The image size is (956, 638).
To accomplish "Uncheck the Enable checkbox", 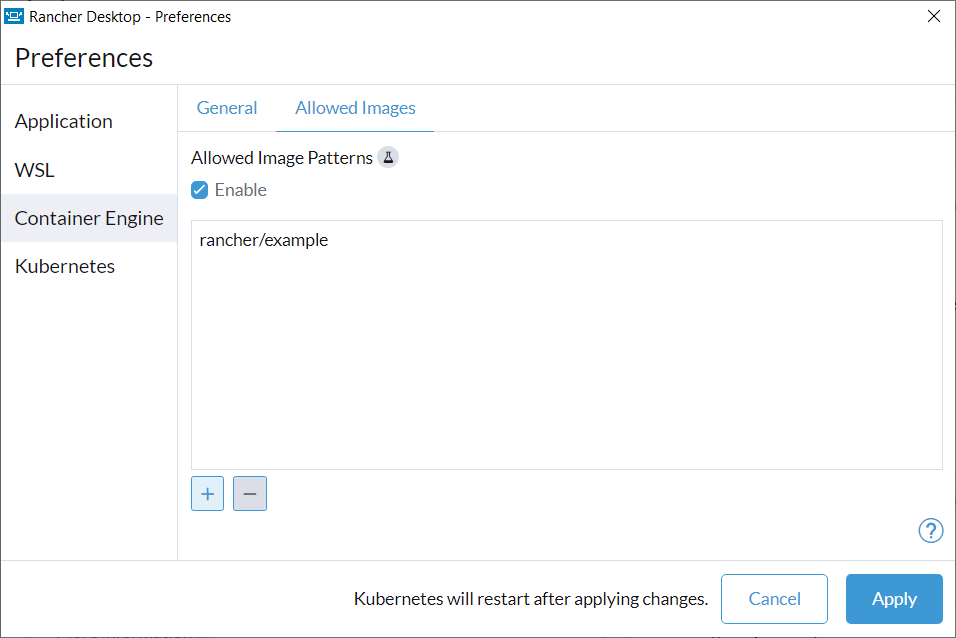I will tap(199, 190).
